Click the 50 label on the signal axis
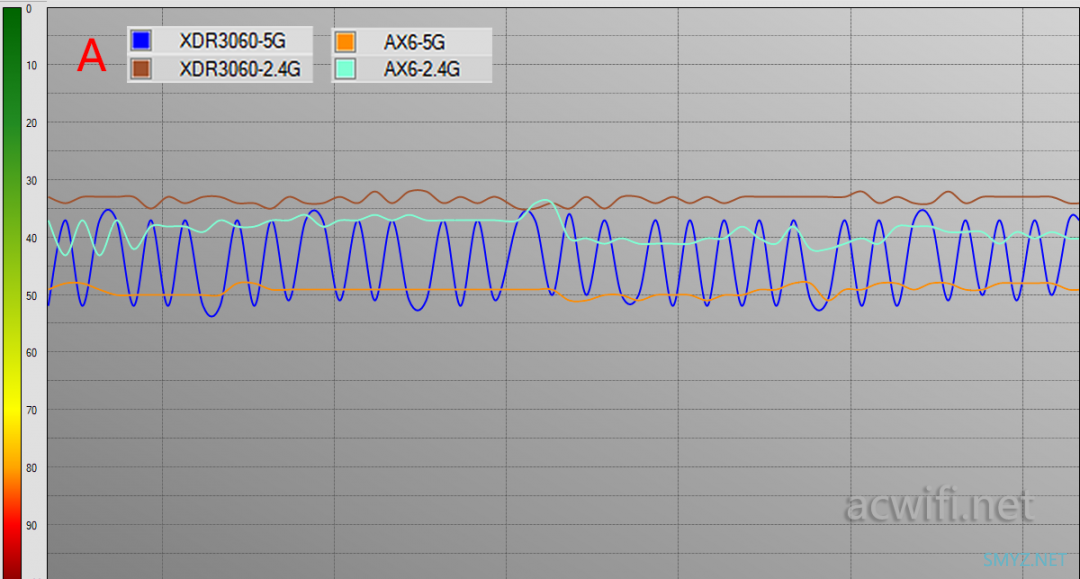This screenshot has height=579, width=1080. pyautogui.click(x=31, y=296)
